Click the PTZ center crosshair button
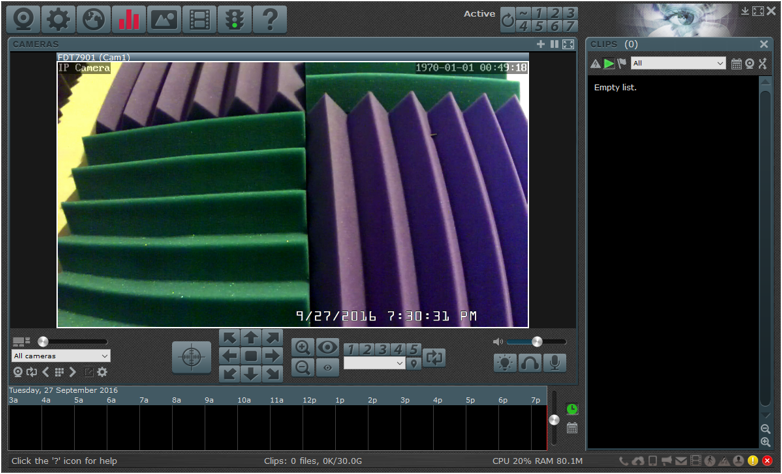The height and width of the screenshot is (474, 782). [x=191, y=357]
